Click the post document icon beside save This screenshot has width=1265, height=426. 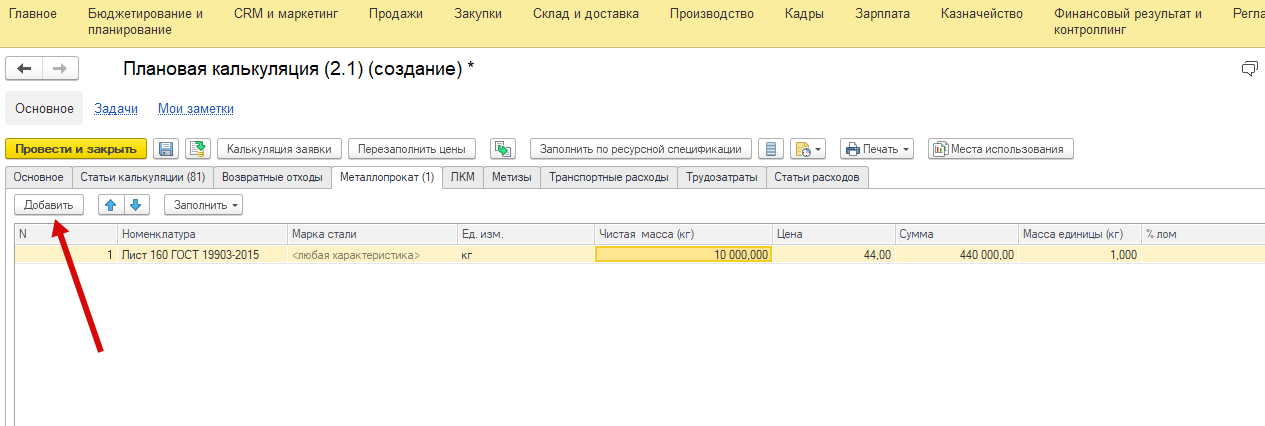click(198, 149)
